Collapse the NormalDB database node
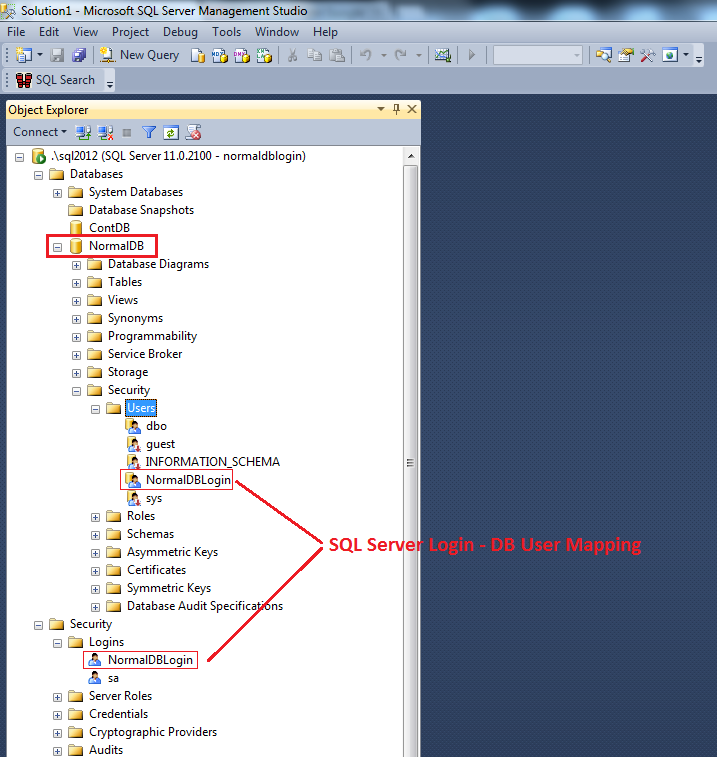 pos(57,247)
